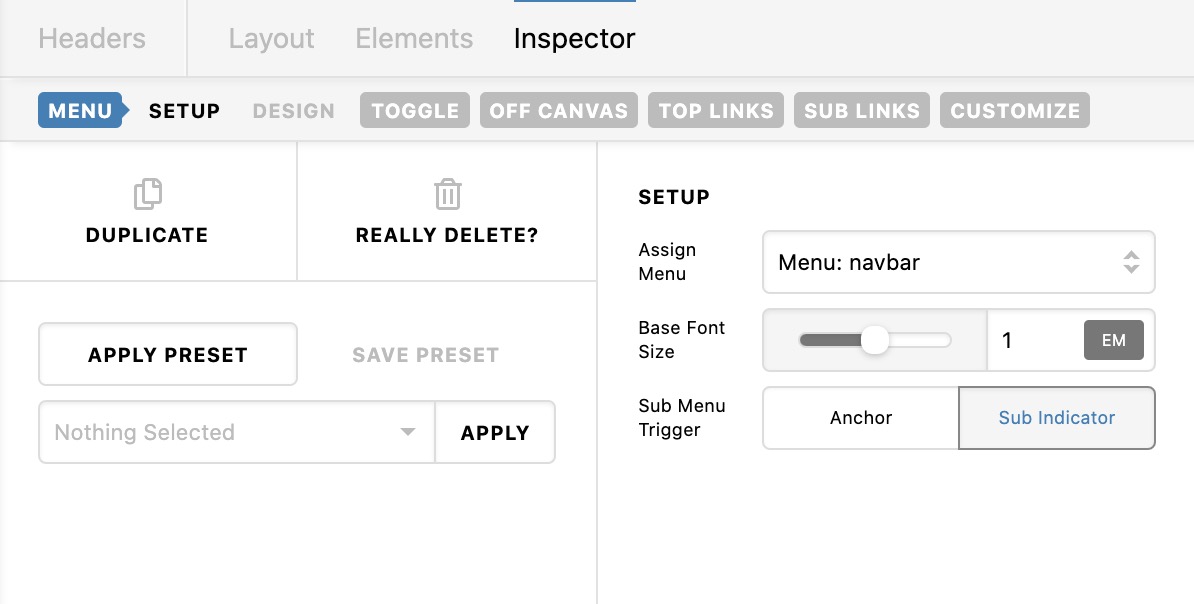The image size is (1194, 604).
Task: Click the trash can delete icon
Action: click(x=447, y=194)
